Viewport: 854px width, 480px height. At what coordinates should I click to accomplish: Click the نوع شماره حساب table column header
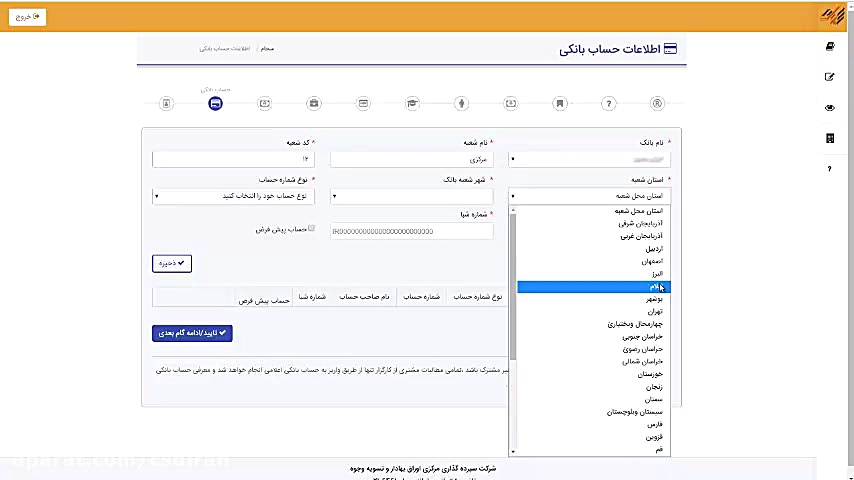click(x=478, y=297)
